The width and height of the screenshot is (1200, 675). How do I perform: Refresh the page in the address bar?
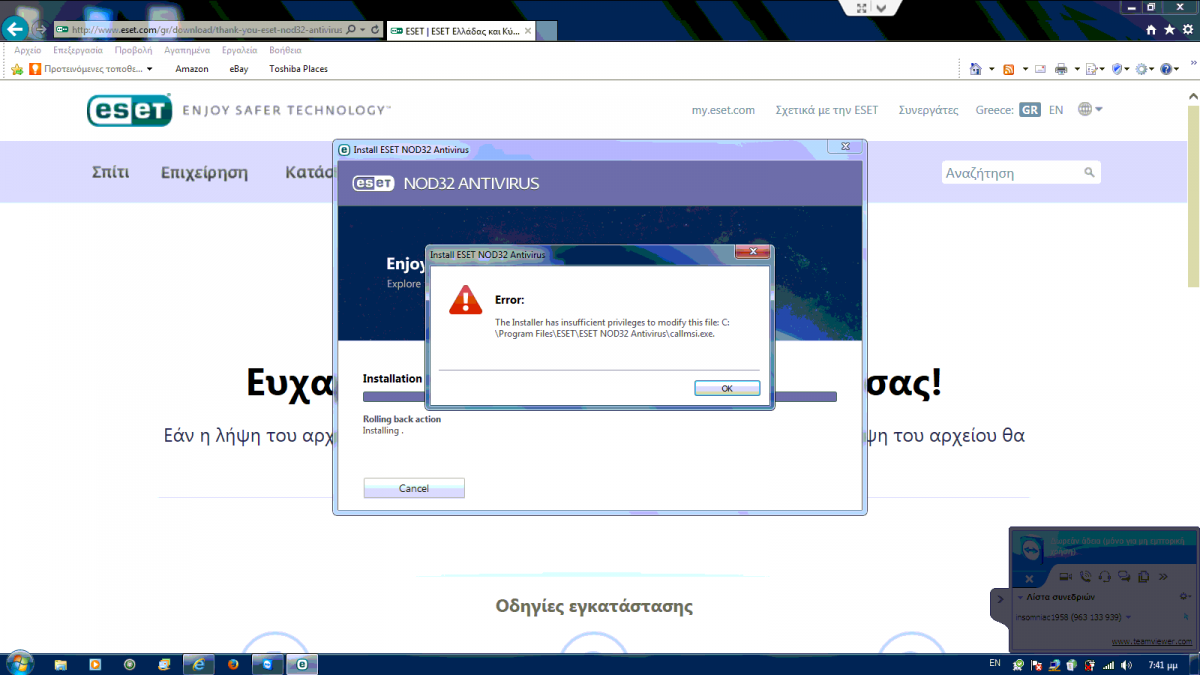tap(375, 30)
